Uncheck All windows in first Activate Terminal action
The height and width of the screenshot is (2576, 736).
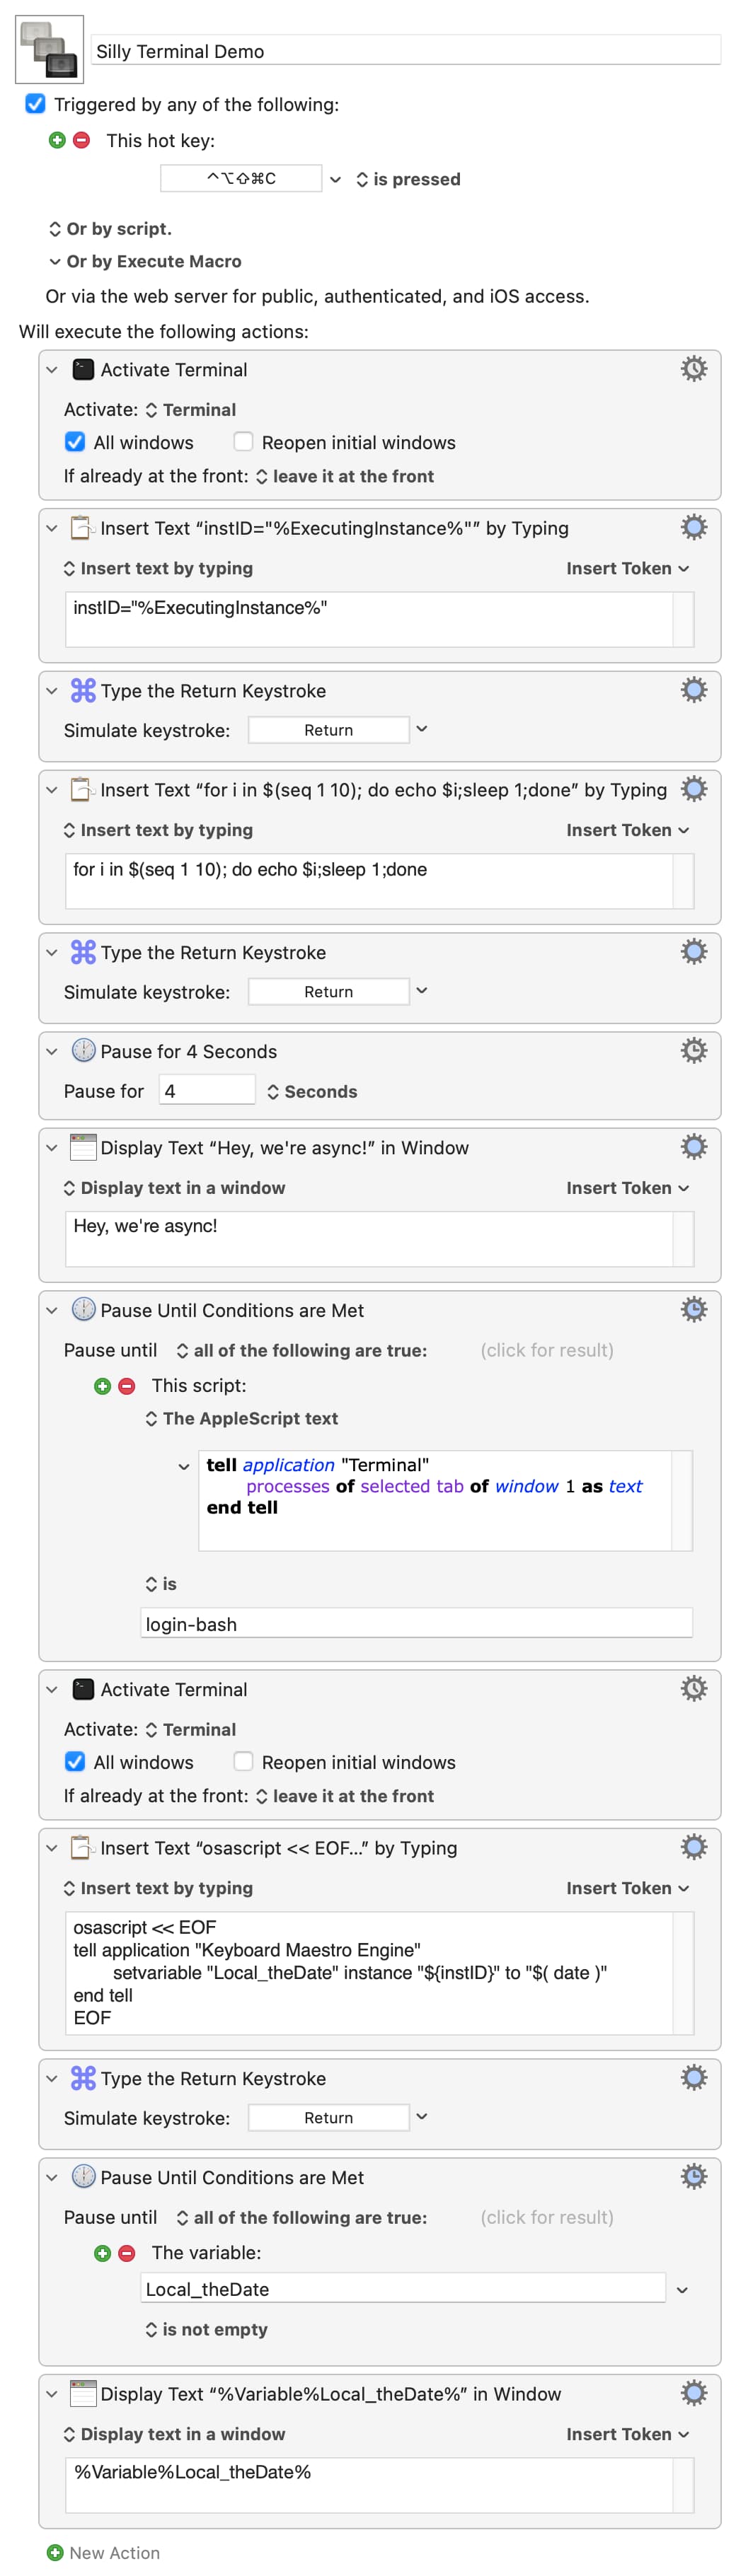[x=75, y=442]
